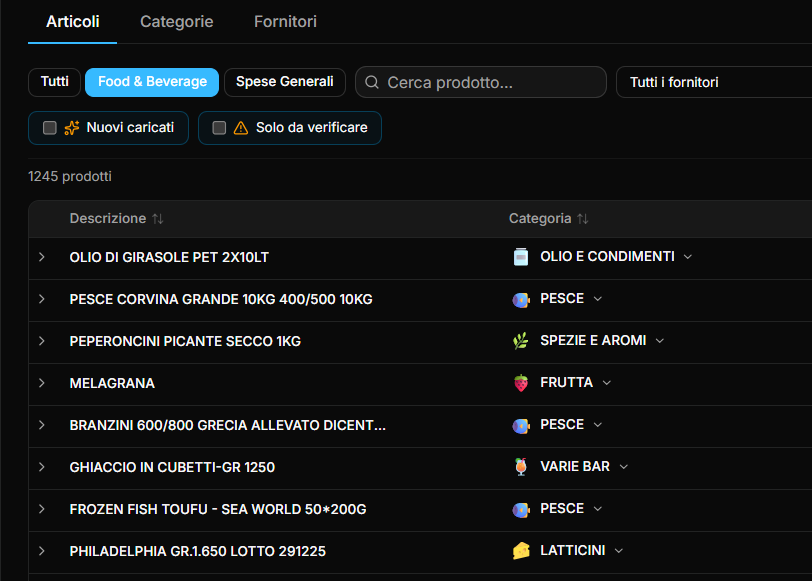Open category dropdown arrow for BRANZINI row
Viewport: 812px width, 581px height.
598,425
